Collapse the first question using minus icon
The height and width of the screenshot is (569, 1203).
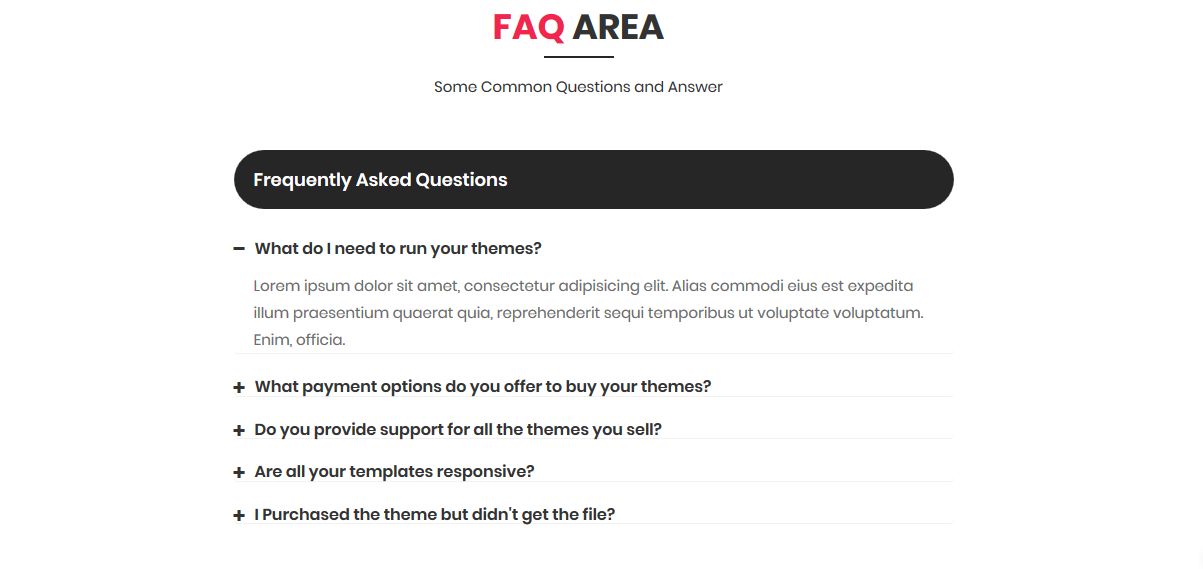pyautogui.click(x=239, y=248)
